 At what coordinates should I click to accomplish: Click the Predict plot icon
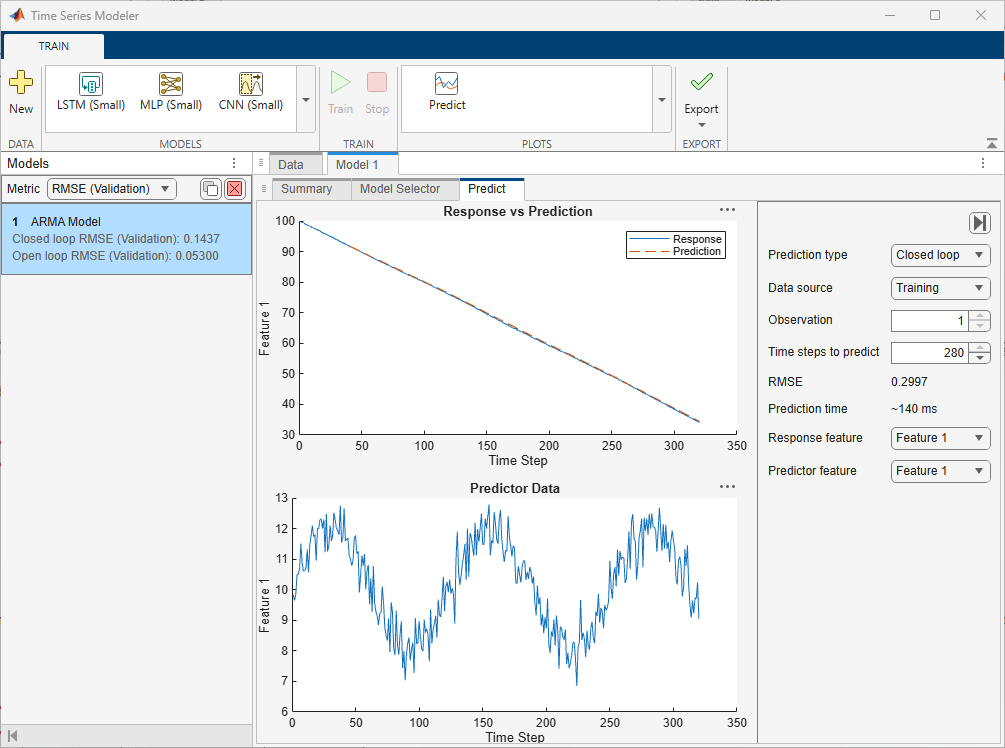coord(447,84)
